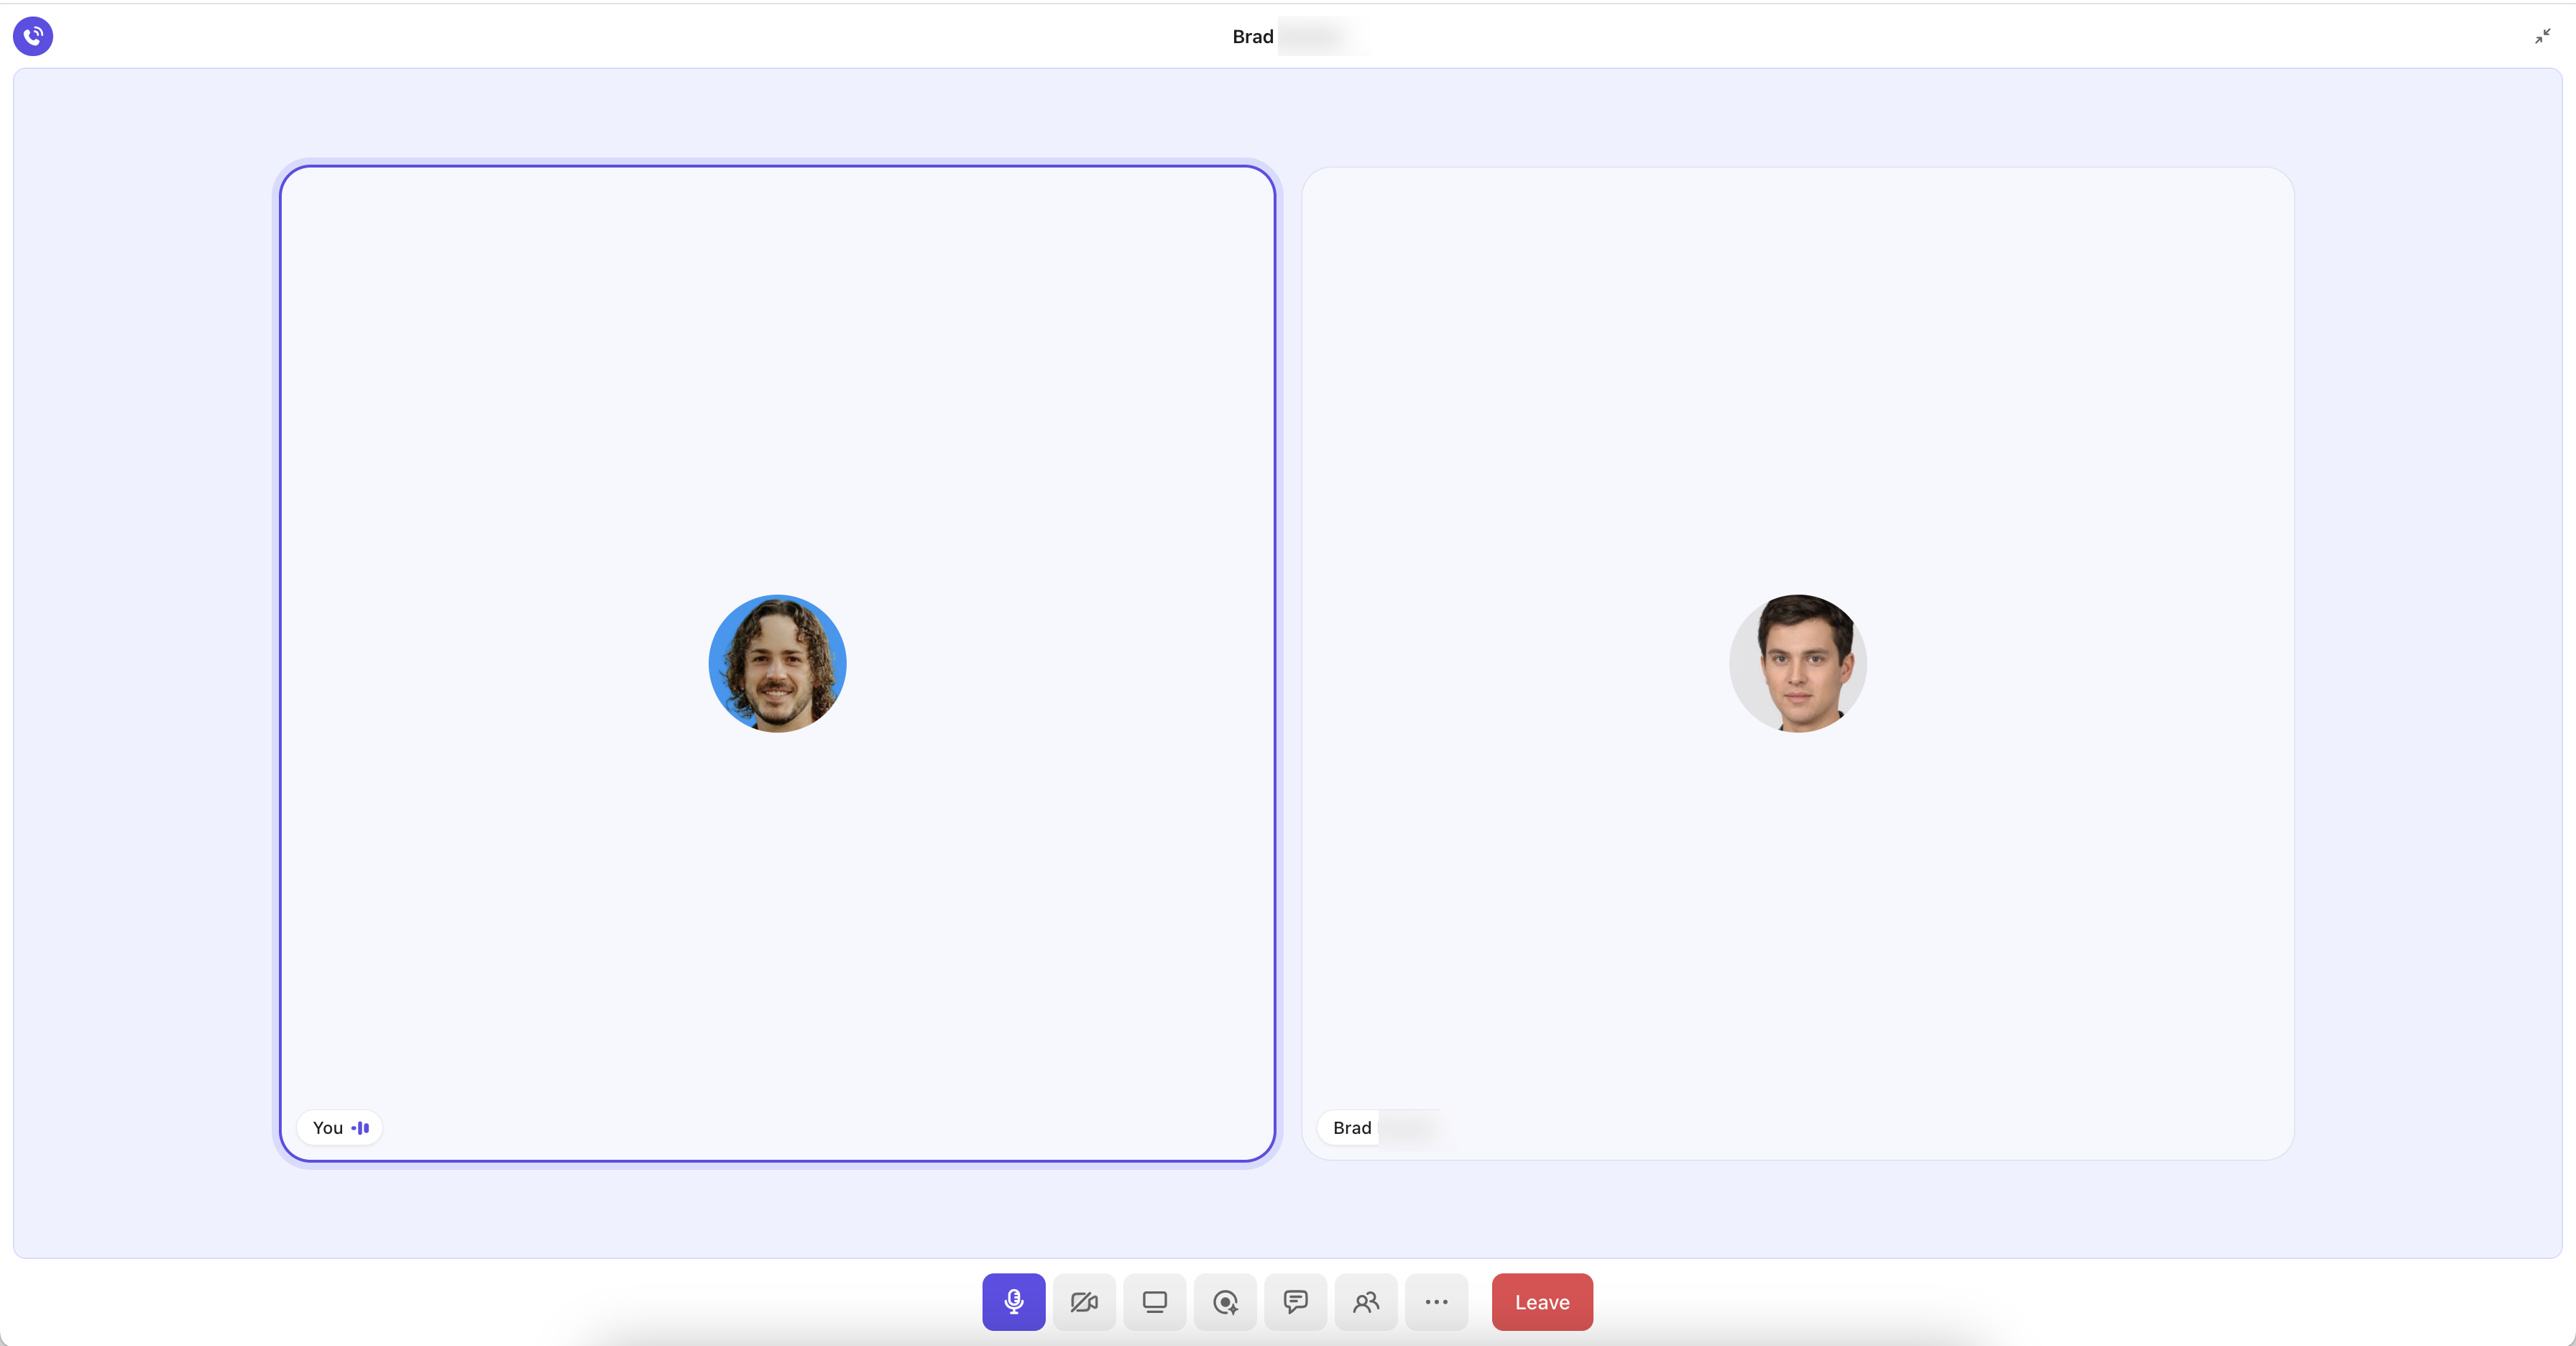Open the AI video effects tool
2576x1346 pixels.
[1224, 1301]
